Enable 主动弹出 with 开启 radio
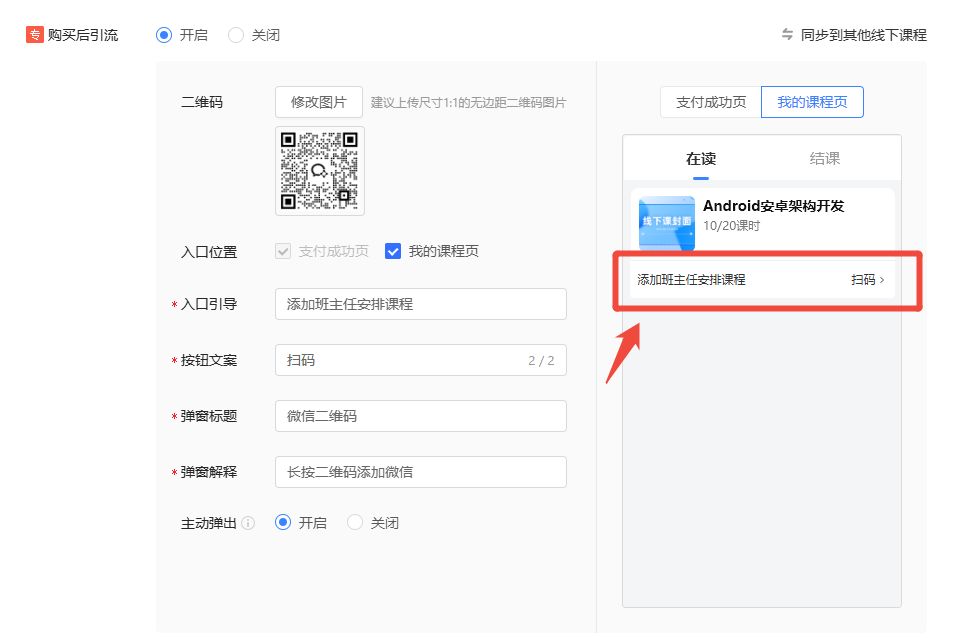This screenshot has width=975, height=638. click(283, 522)
